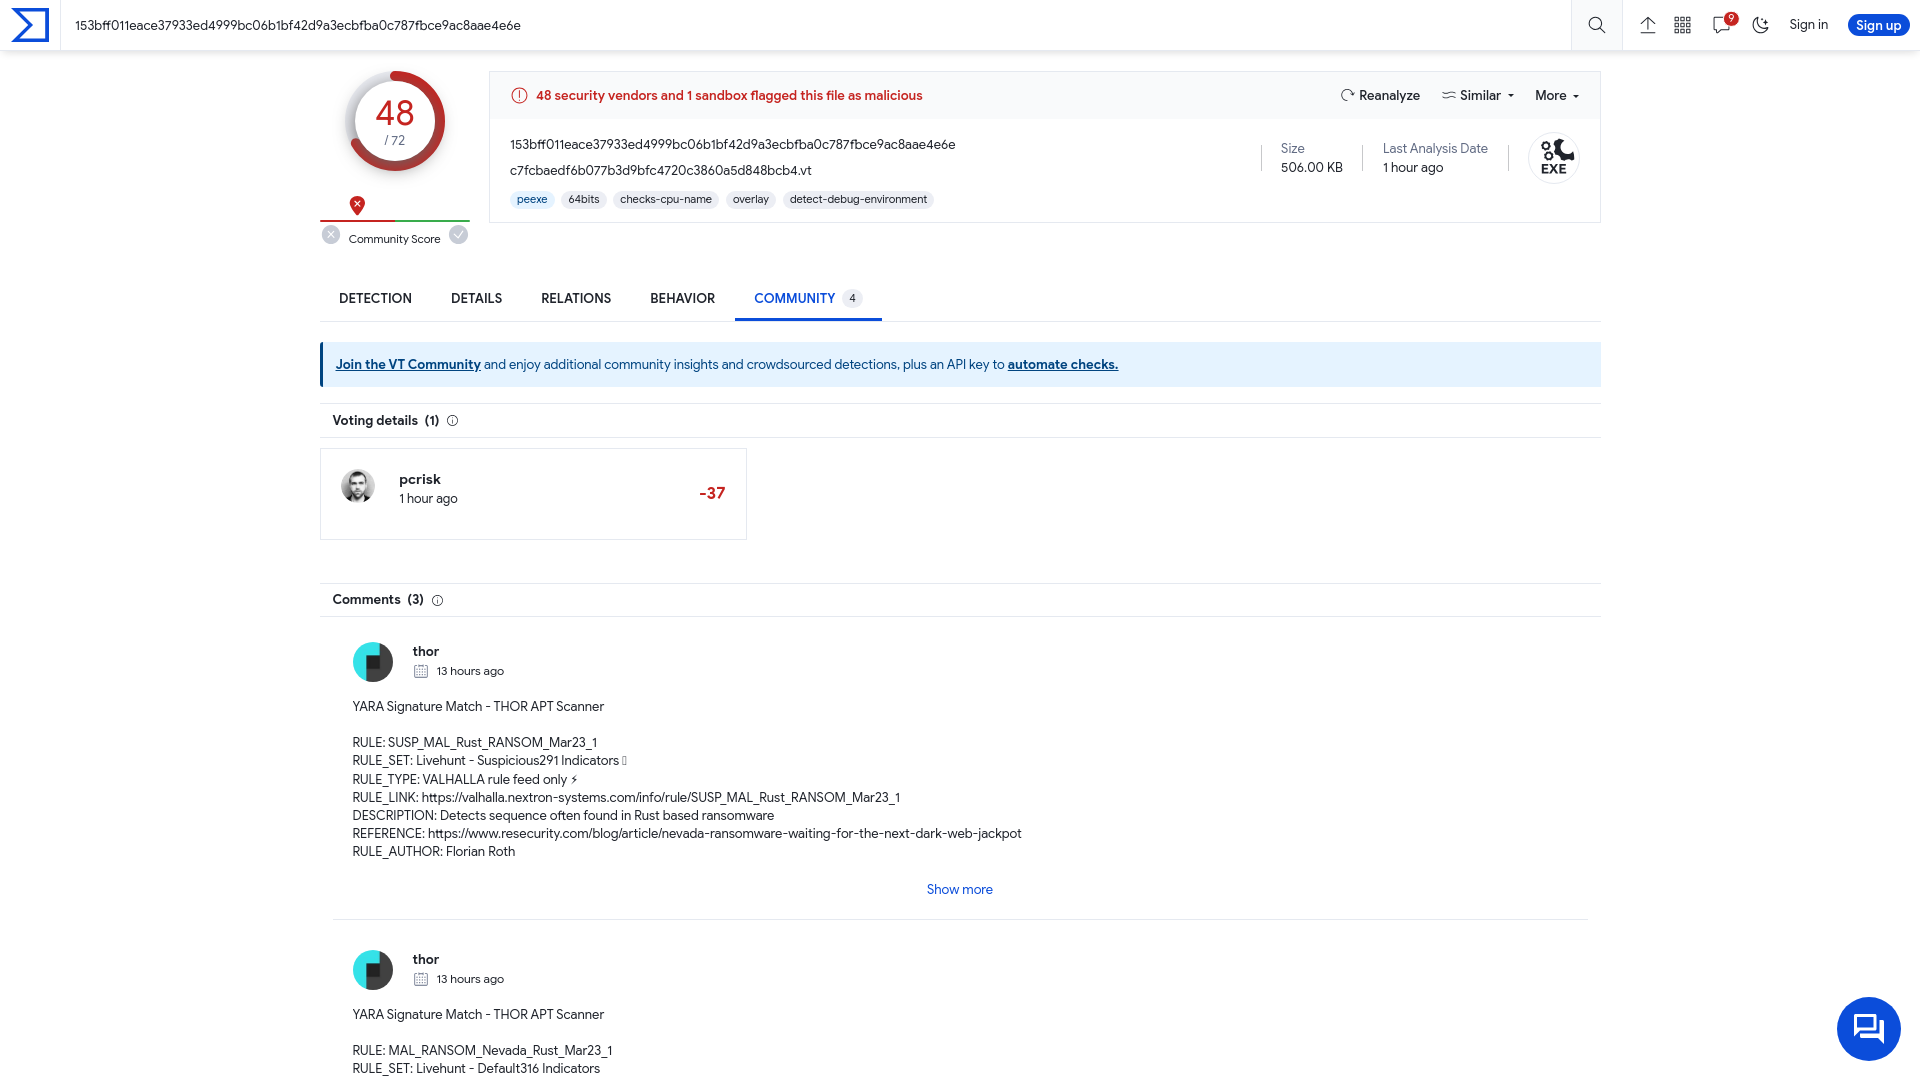
Task: Click the -37 vote score
Action: (712, 493)
